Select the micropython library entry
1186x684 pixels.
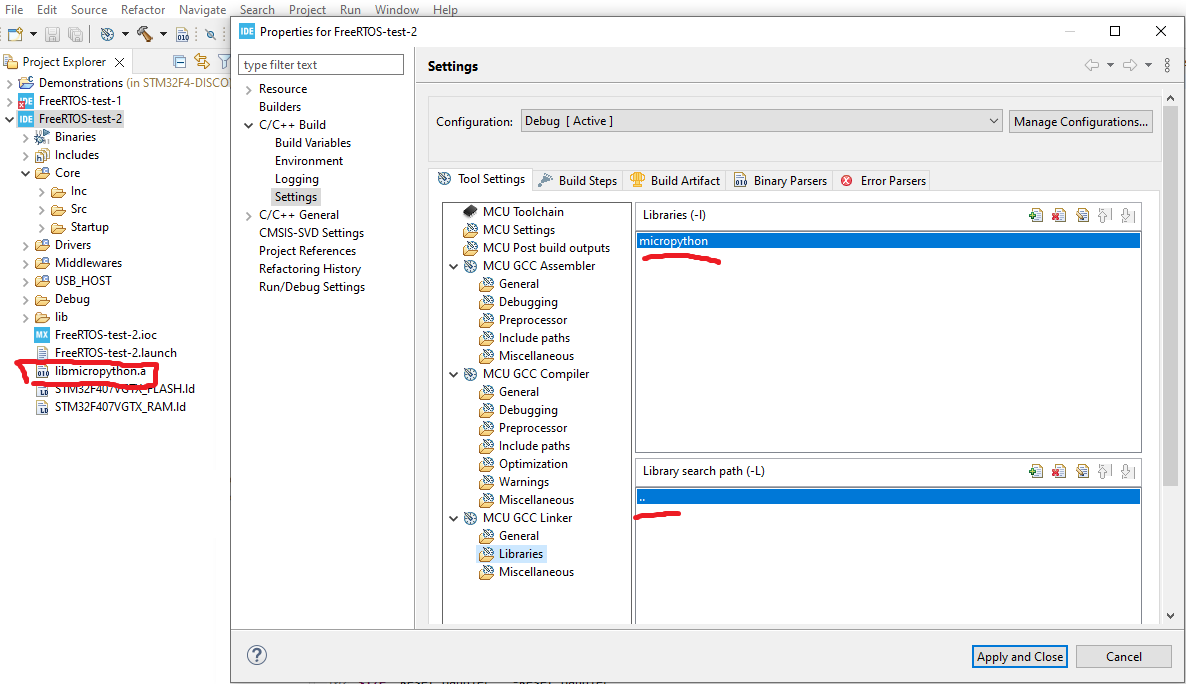pyautogui.click(x=888, y=241)
